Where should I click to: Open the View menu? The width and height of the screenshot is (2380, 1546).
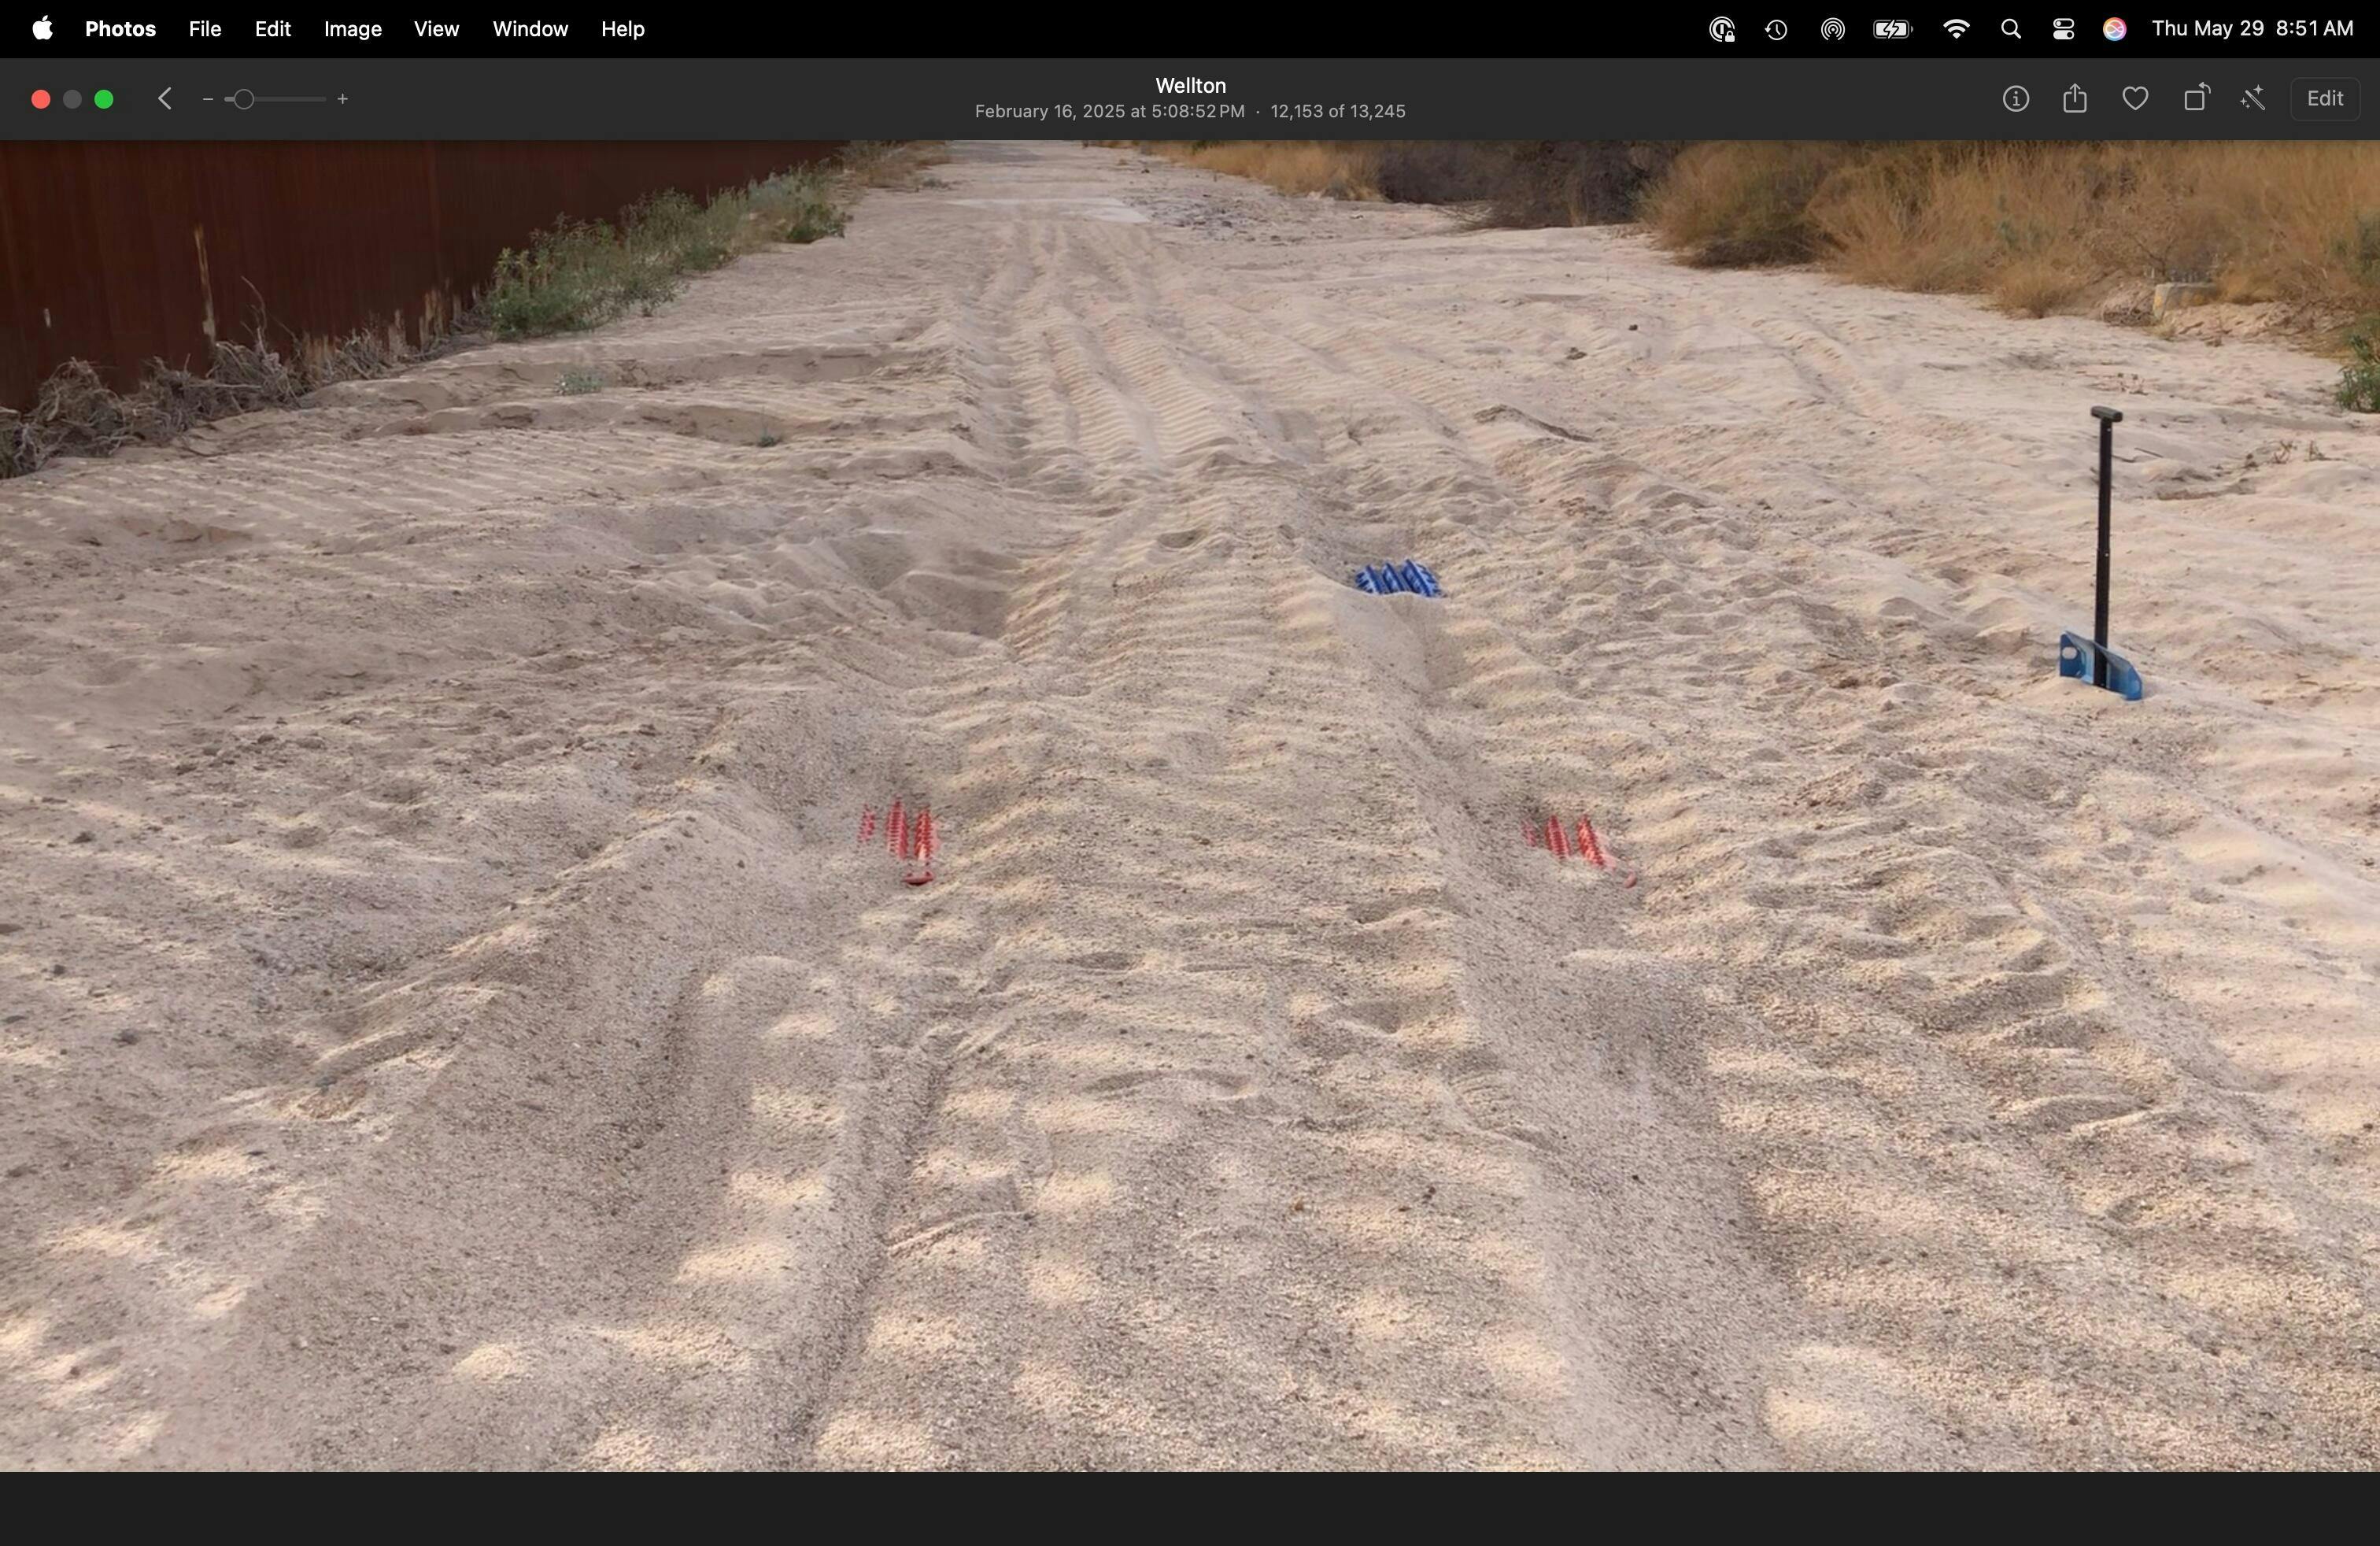[437, 29]
